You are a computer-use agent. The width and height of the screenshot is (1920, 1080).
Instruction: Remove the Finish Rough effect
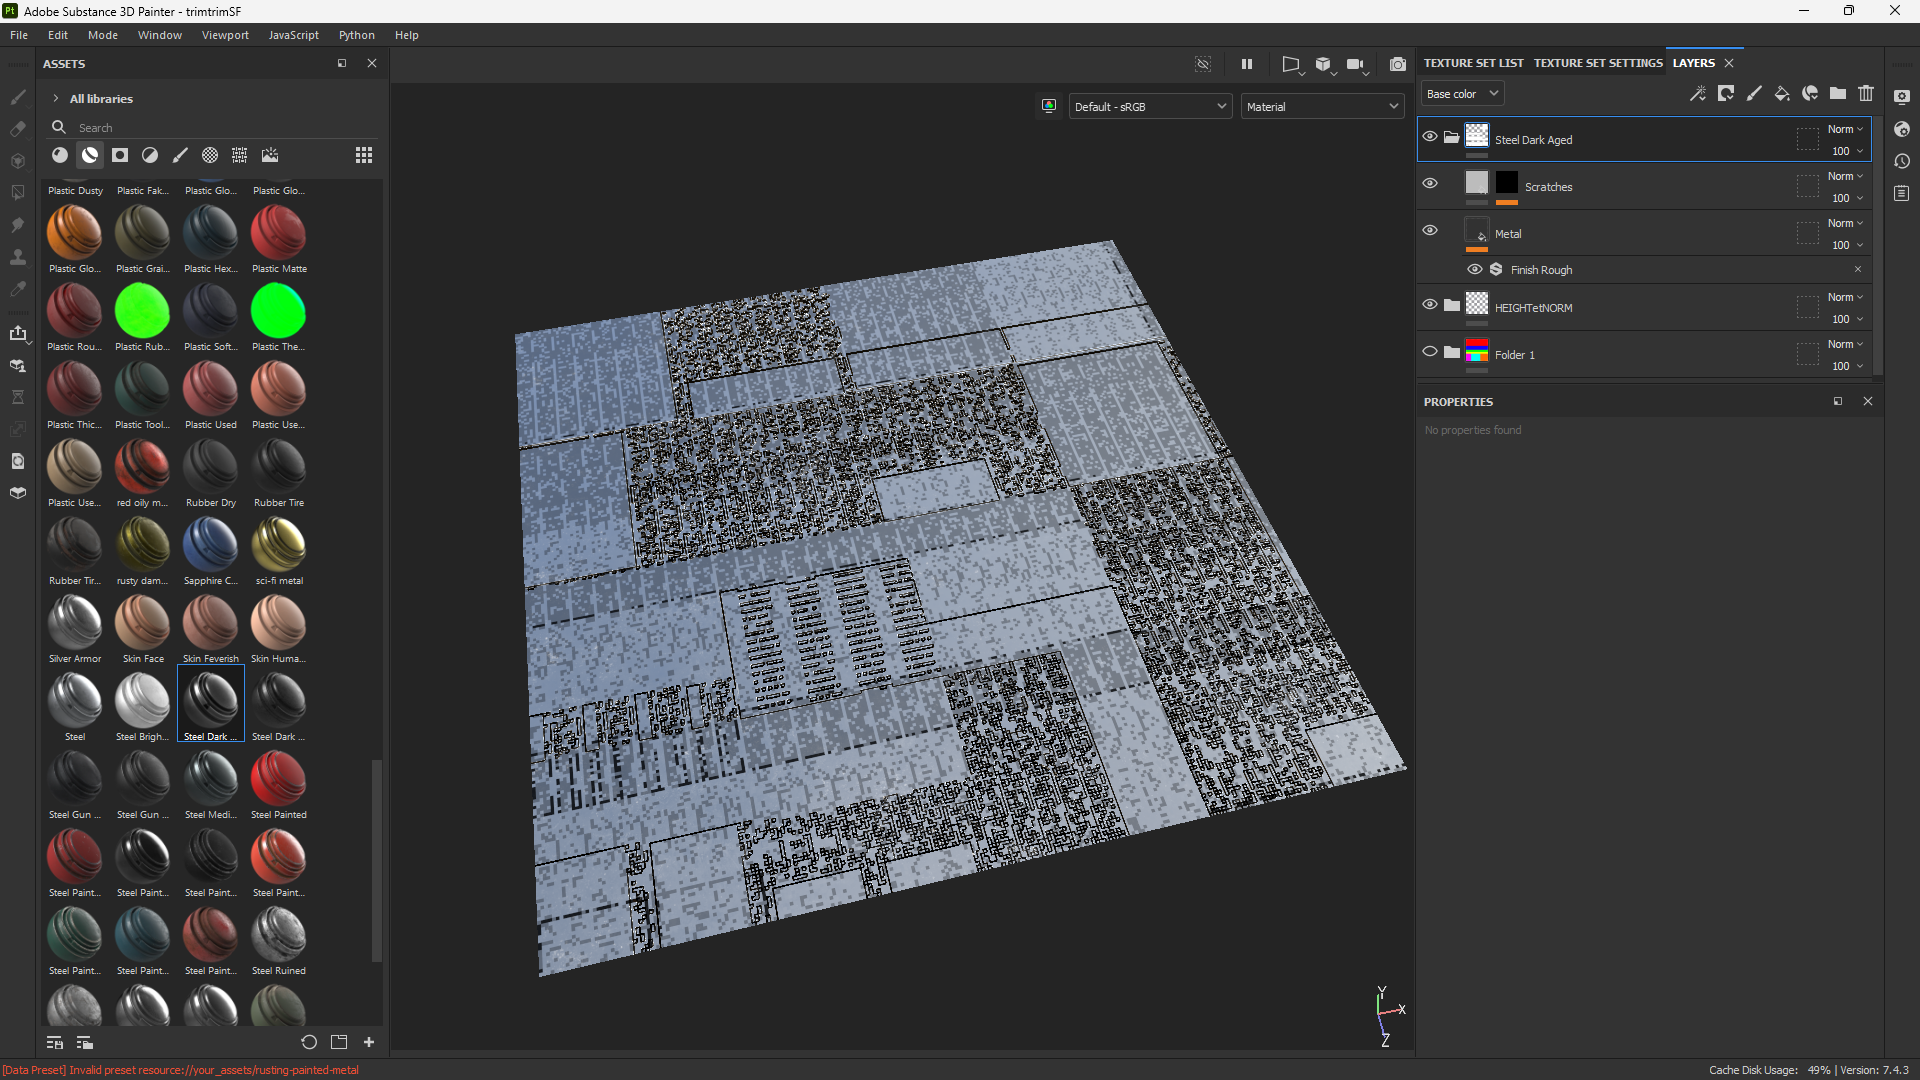(1858, 269)
